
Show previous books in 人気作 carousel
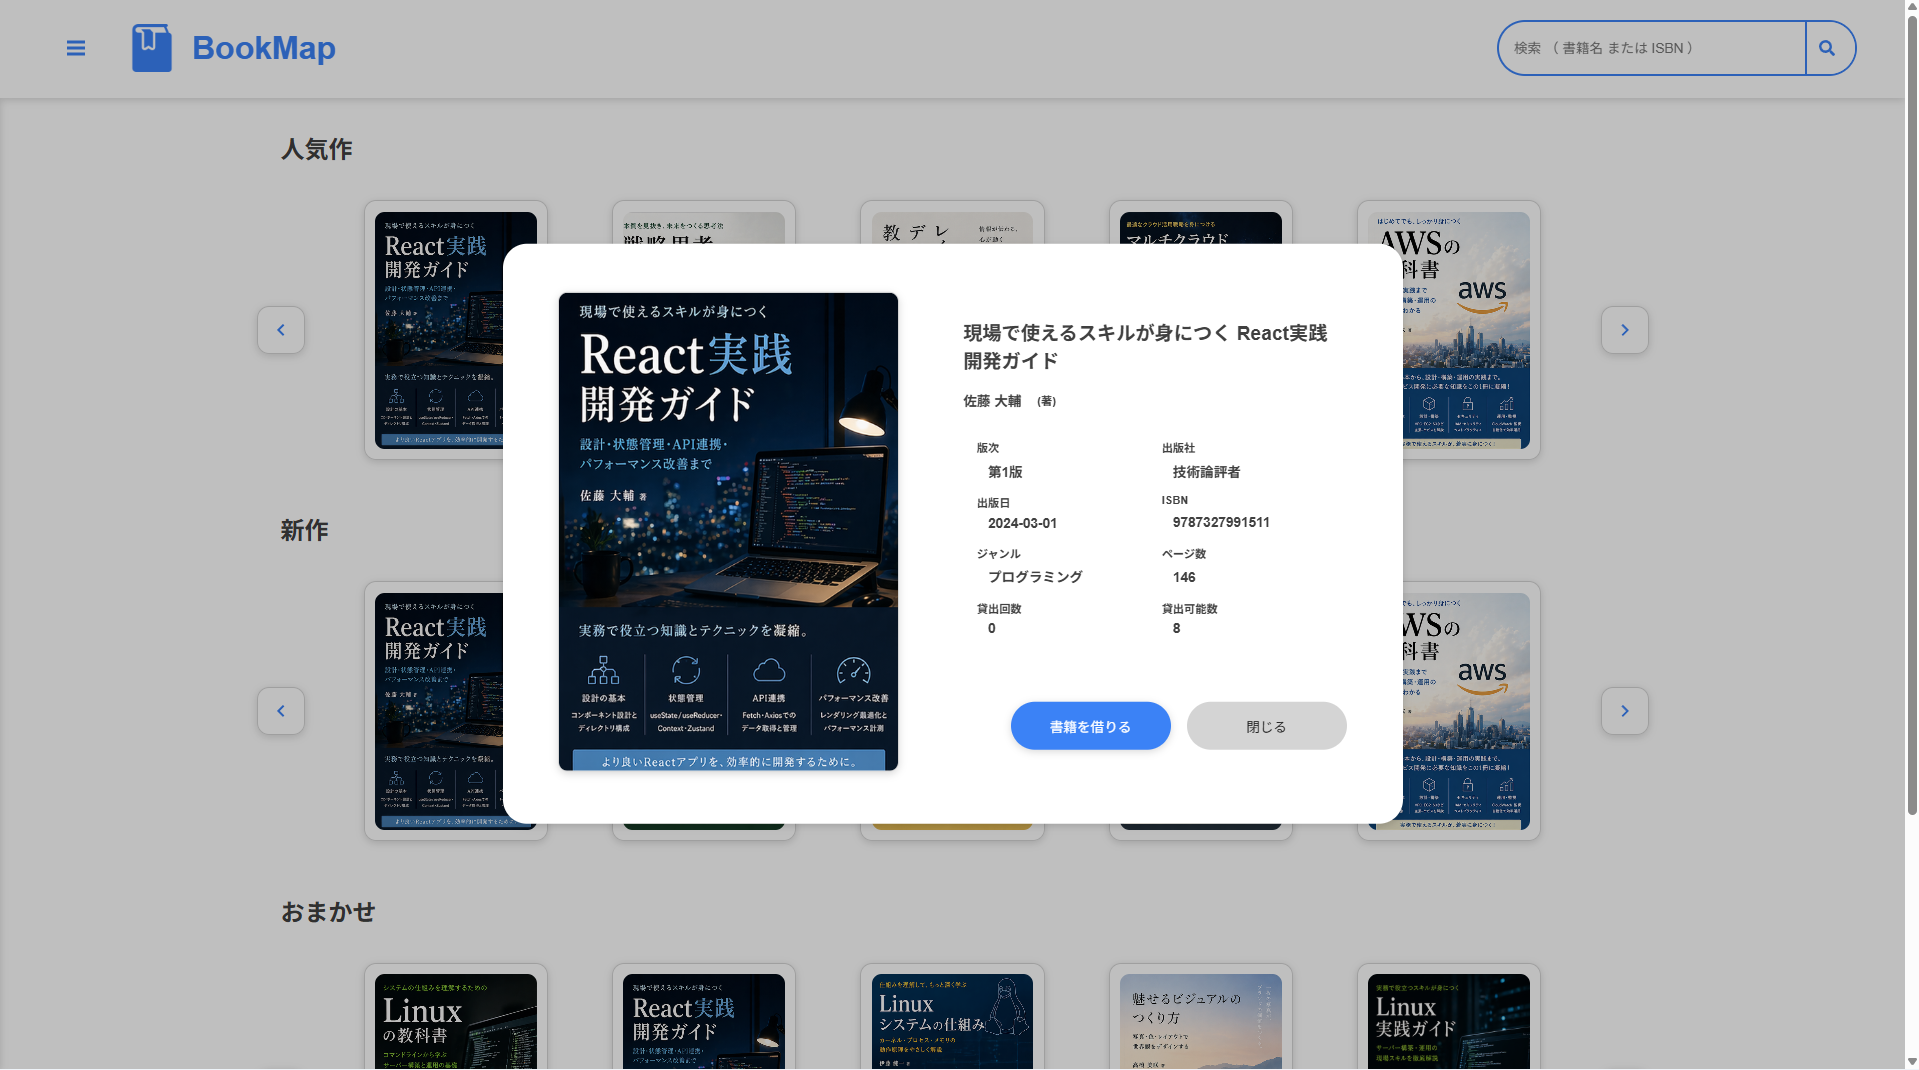tap(281, 330)
